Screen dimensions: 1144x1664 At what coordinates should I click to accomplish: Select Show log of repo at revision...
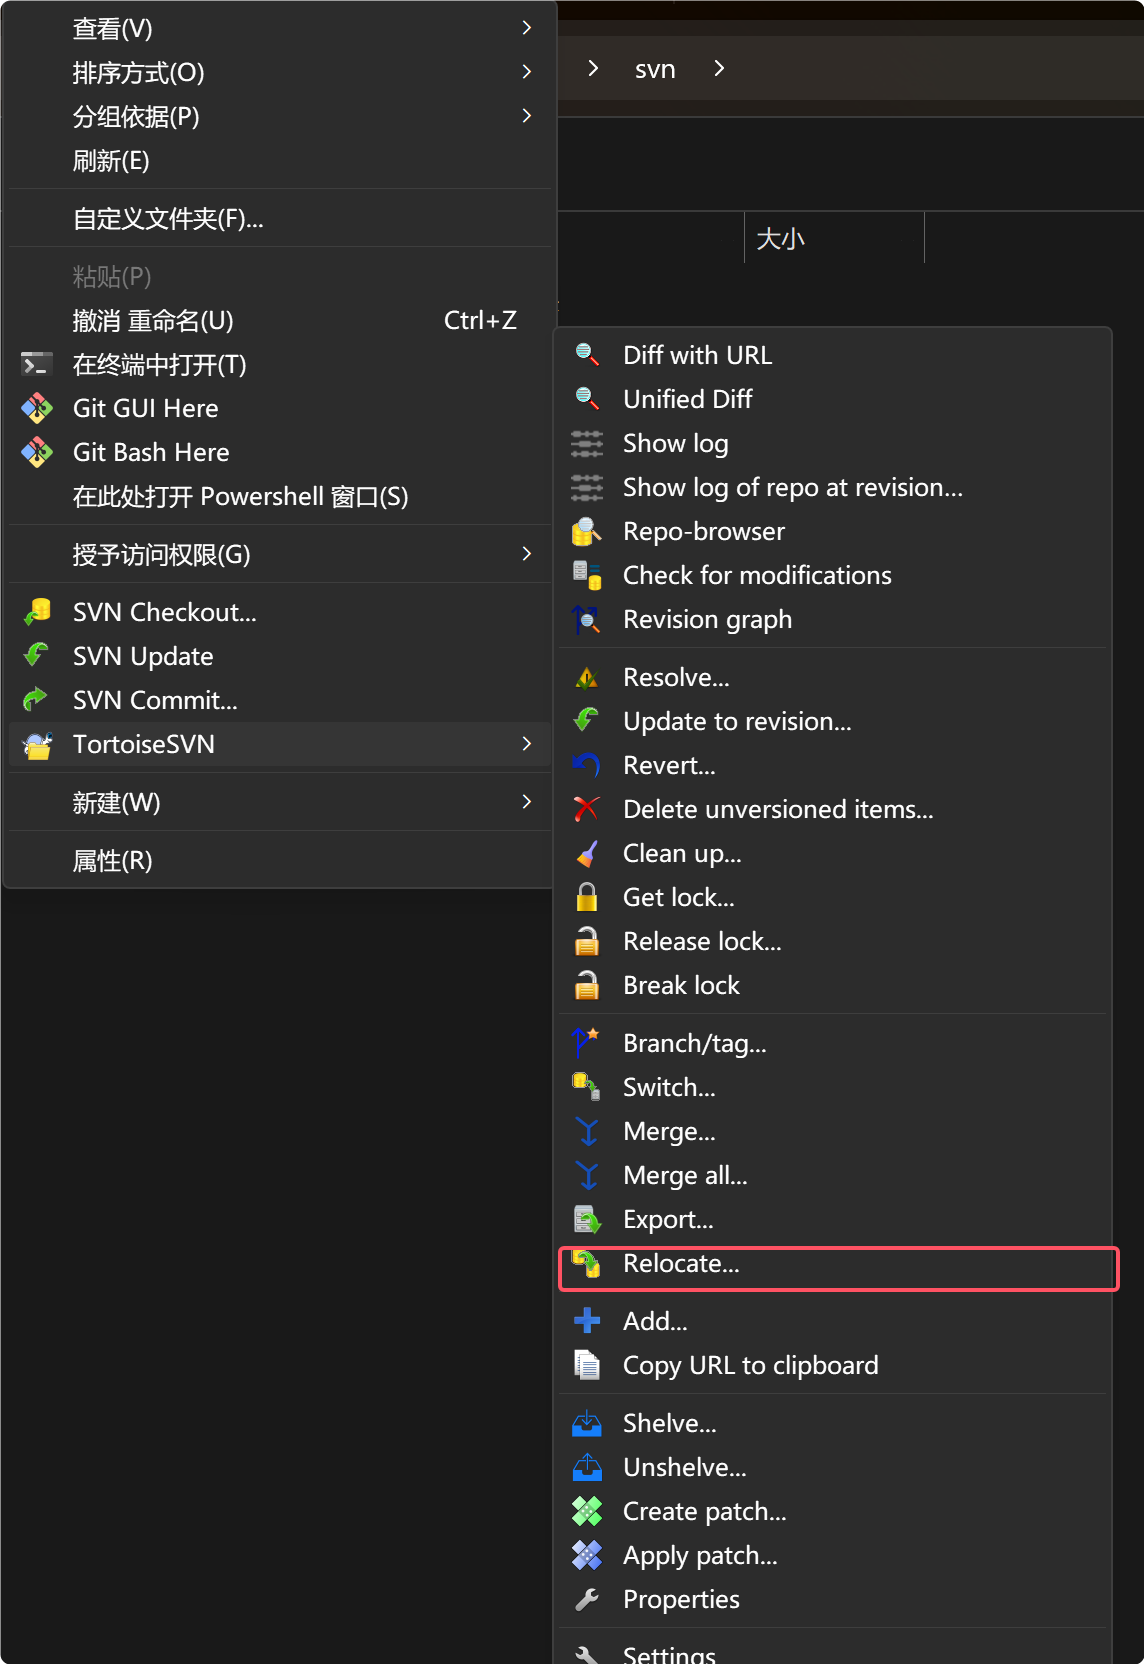pos(833,487)
